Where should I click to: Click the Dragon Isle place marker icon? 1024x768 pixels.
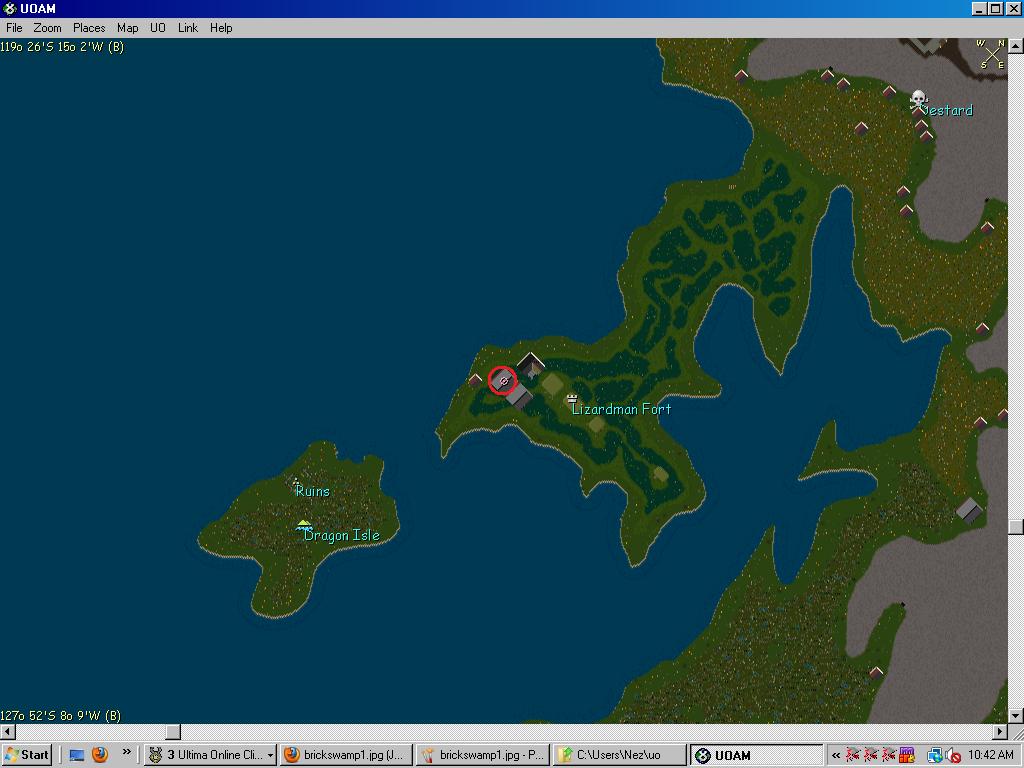304,525
